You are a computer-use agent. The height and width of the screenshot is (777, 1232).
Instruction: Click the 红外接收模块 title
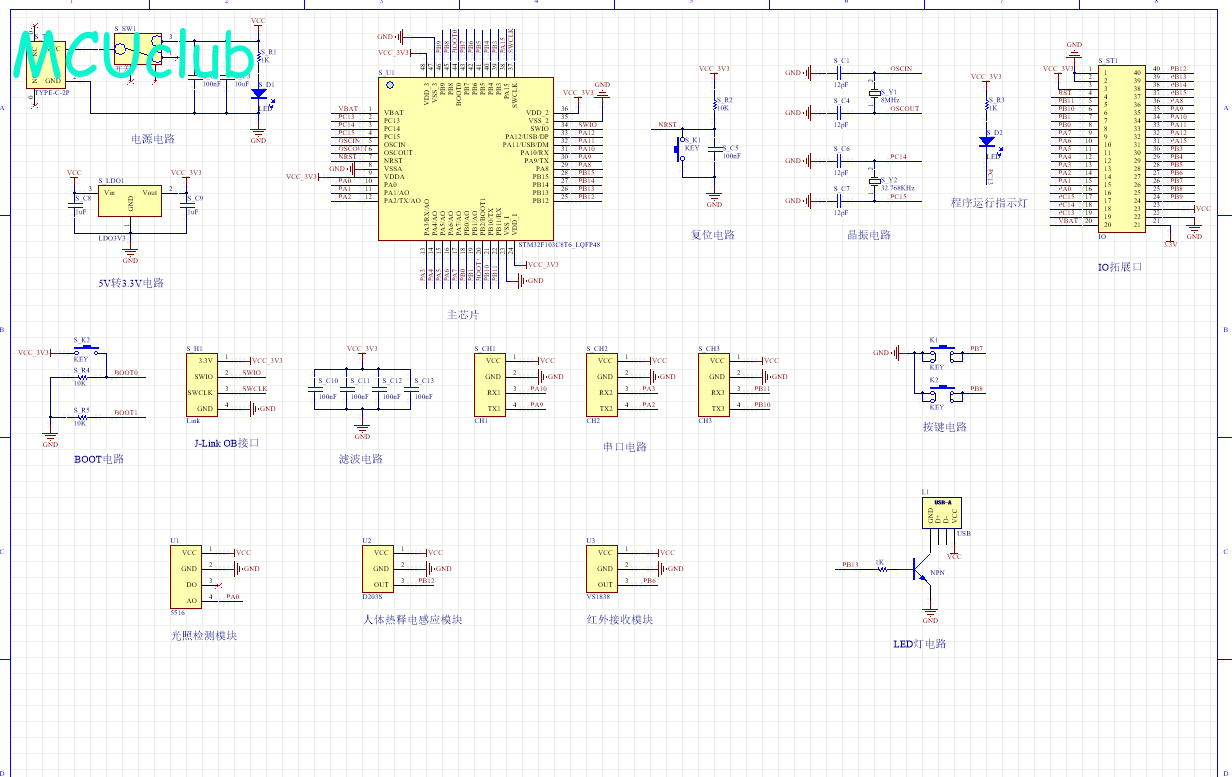[x=620, y=619]
